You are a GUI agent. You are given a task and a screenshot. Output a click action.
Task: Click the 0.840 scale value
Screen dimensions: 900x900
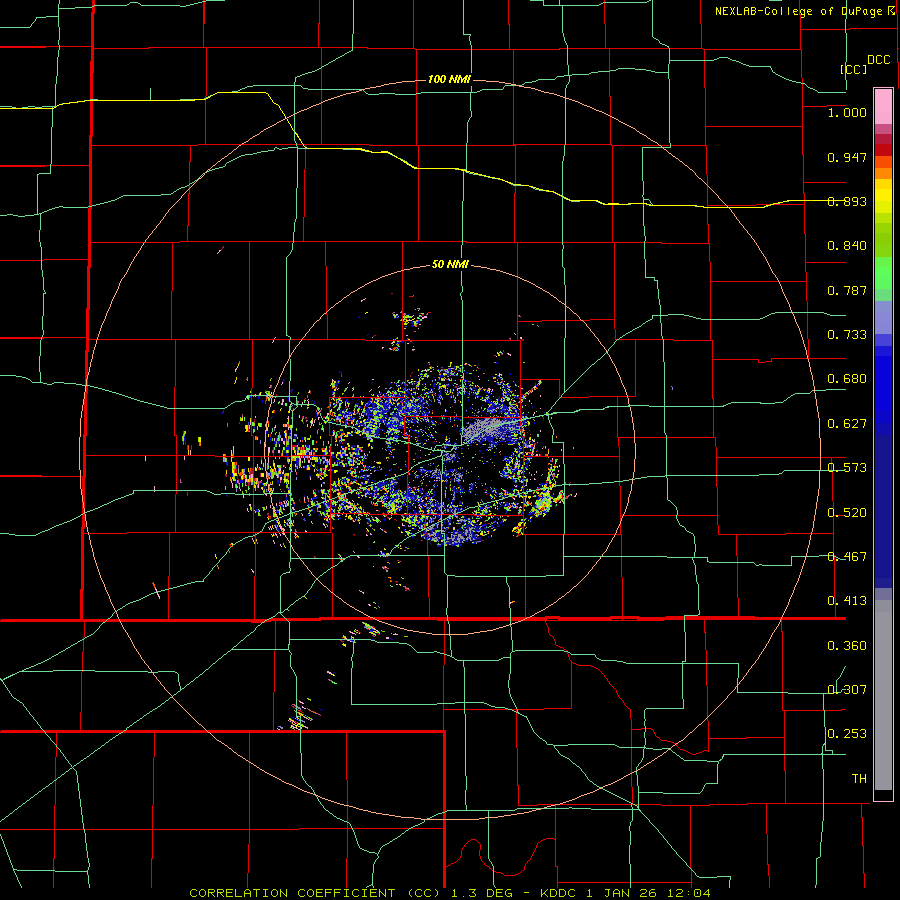click(847, 246)
